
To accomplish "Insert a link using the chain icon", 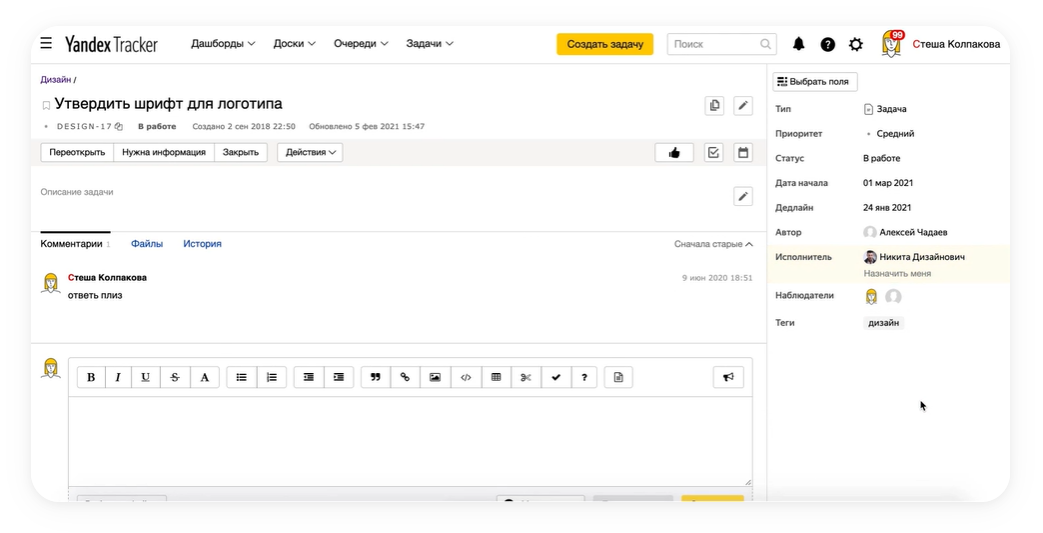I will 405,377.
